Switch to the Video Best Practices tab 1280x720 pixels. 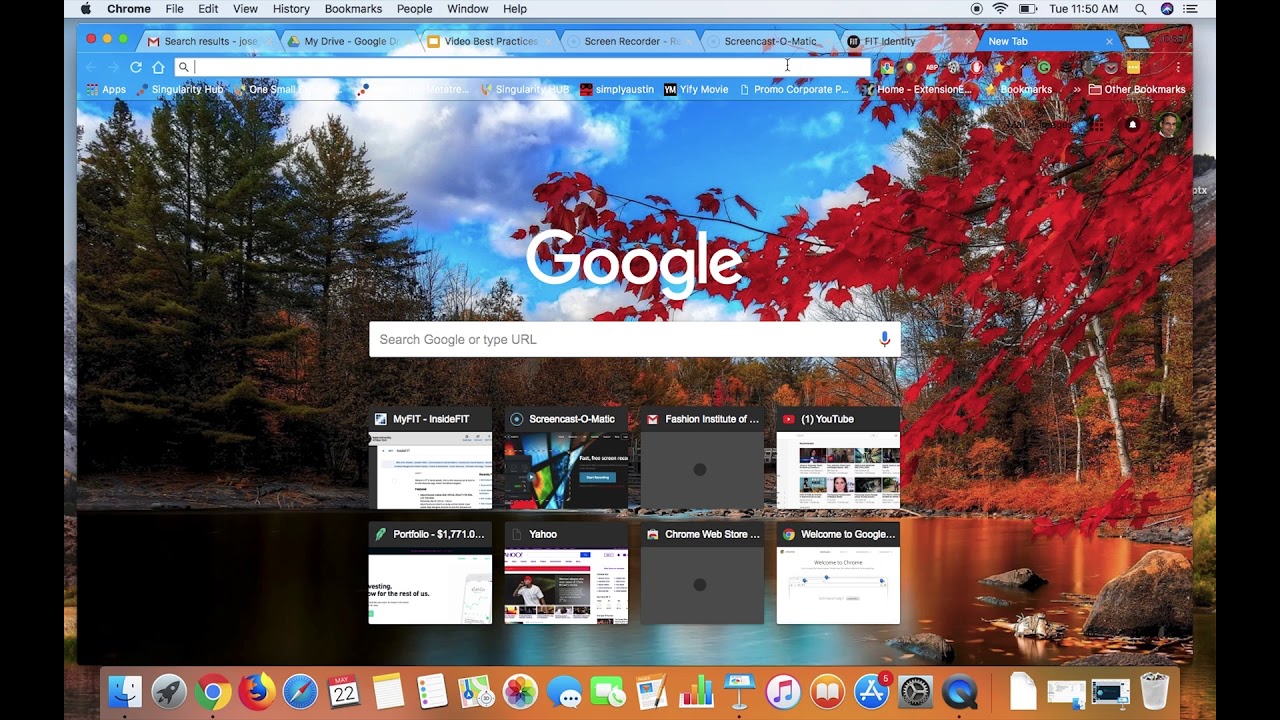point(488,41)
